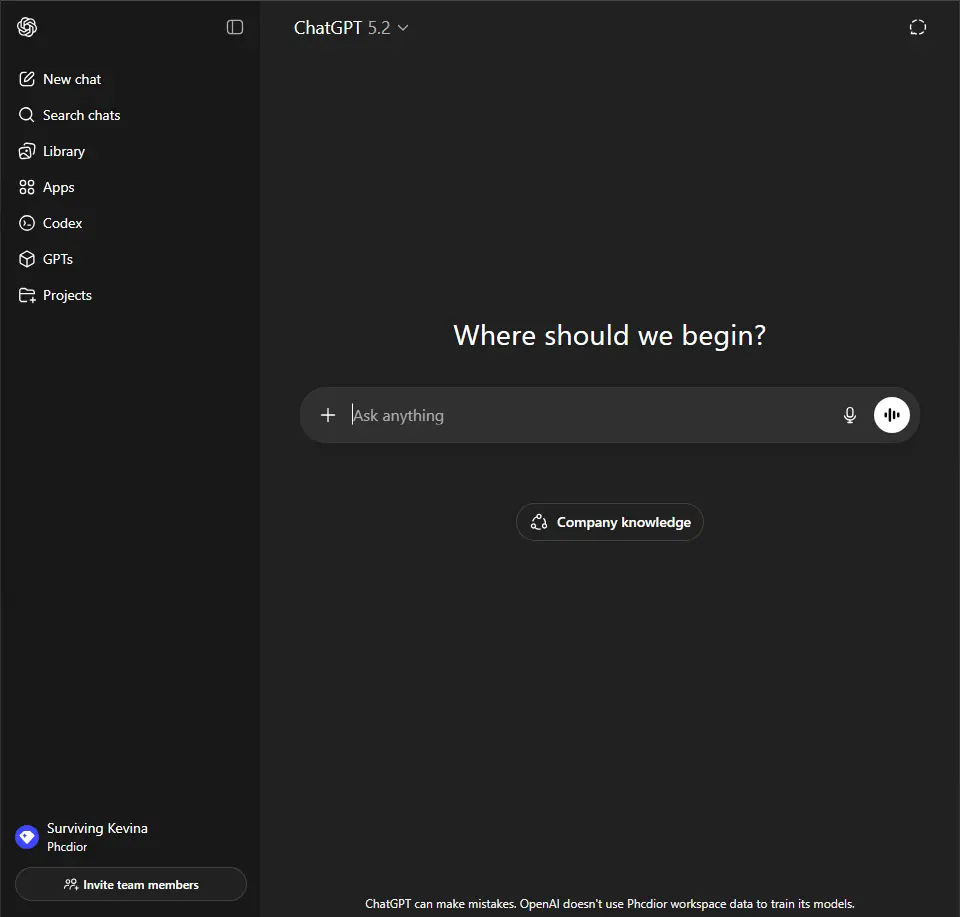Image resolution: width=960 pixels, height=917 pixels.
Task: Click the ChatGPT logo icon
Action: (x=27, y=27)
